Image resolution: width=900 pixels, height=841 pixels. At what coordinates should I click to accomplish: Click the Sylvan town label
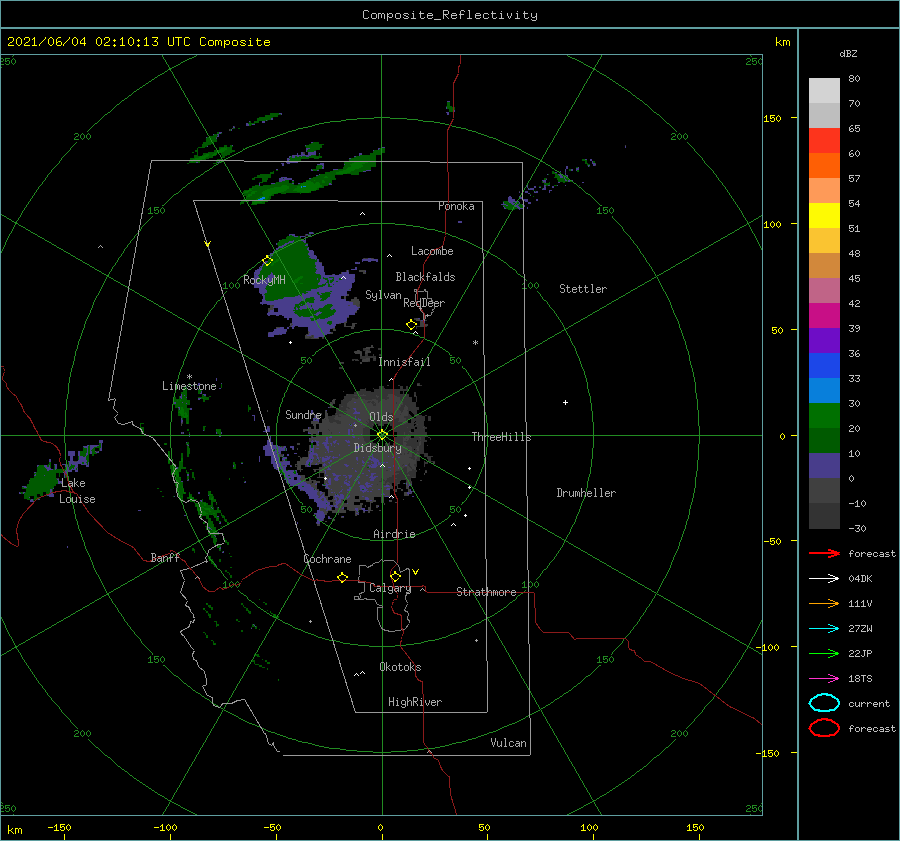click(383, 295)
